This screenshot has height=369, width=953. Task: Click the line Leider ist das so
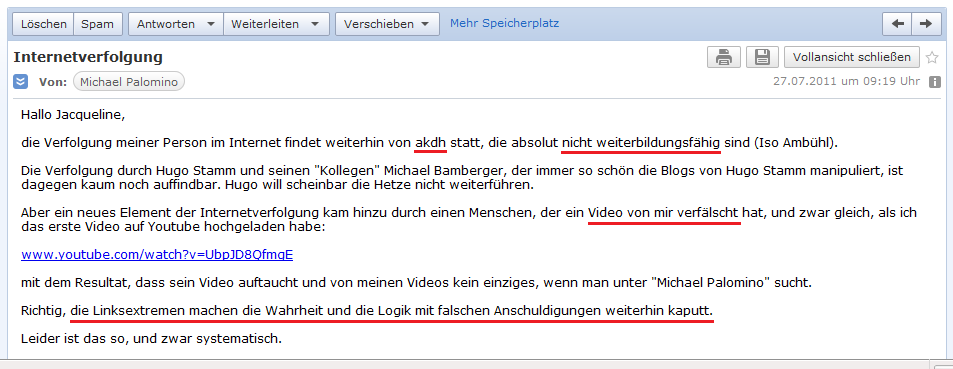pos(151,338)
